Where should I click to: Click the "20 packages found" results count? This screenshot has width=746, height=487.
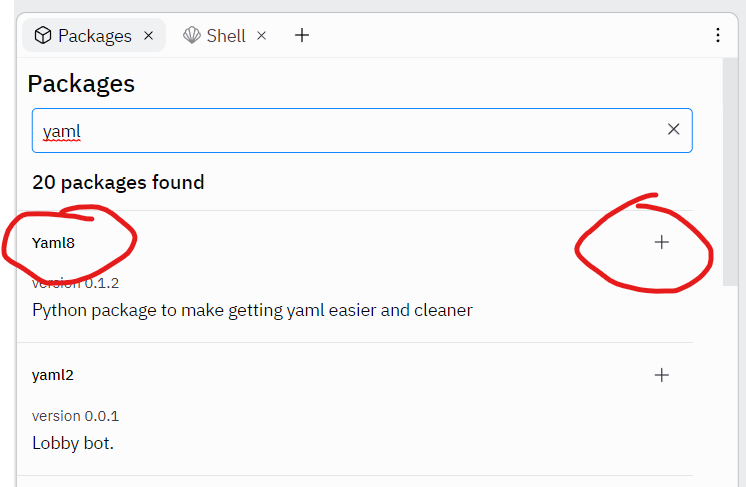(x=118, y=182)
